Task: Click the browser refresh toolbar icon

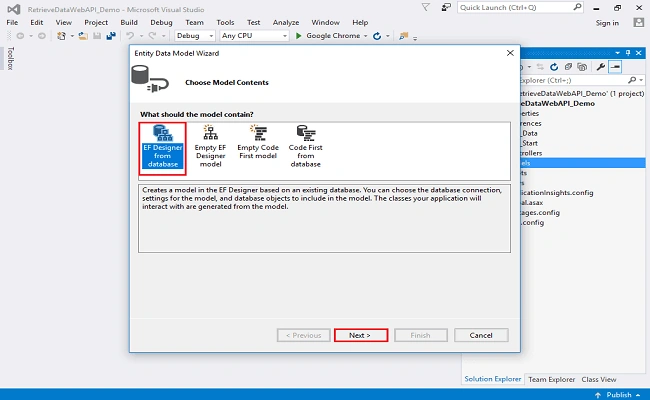Action: tap(377, 36)
